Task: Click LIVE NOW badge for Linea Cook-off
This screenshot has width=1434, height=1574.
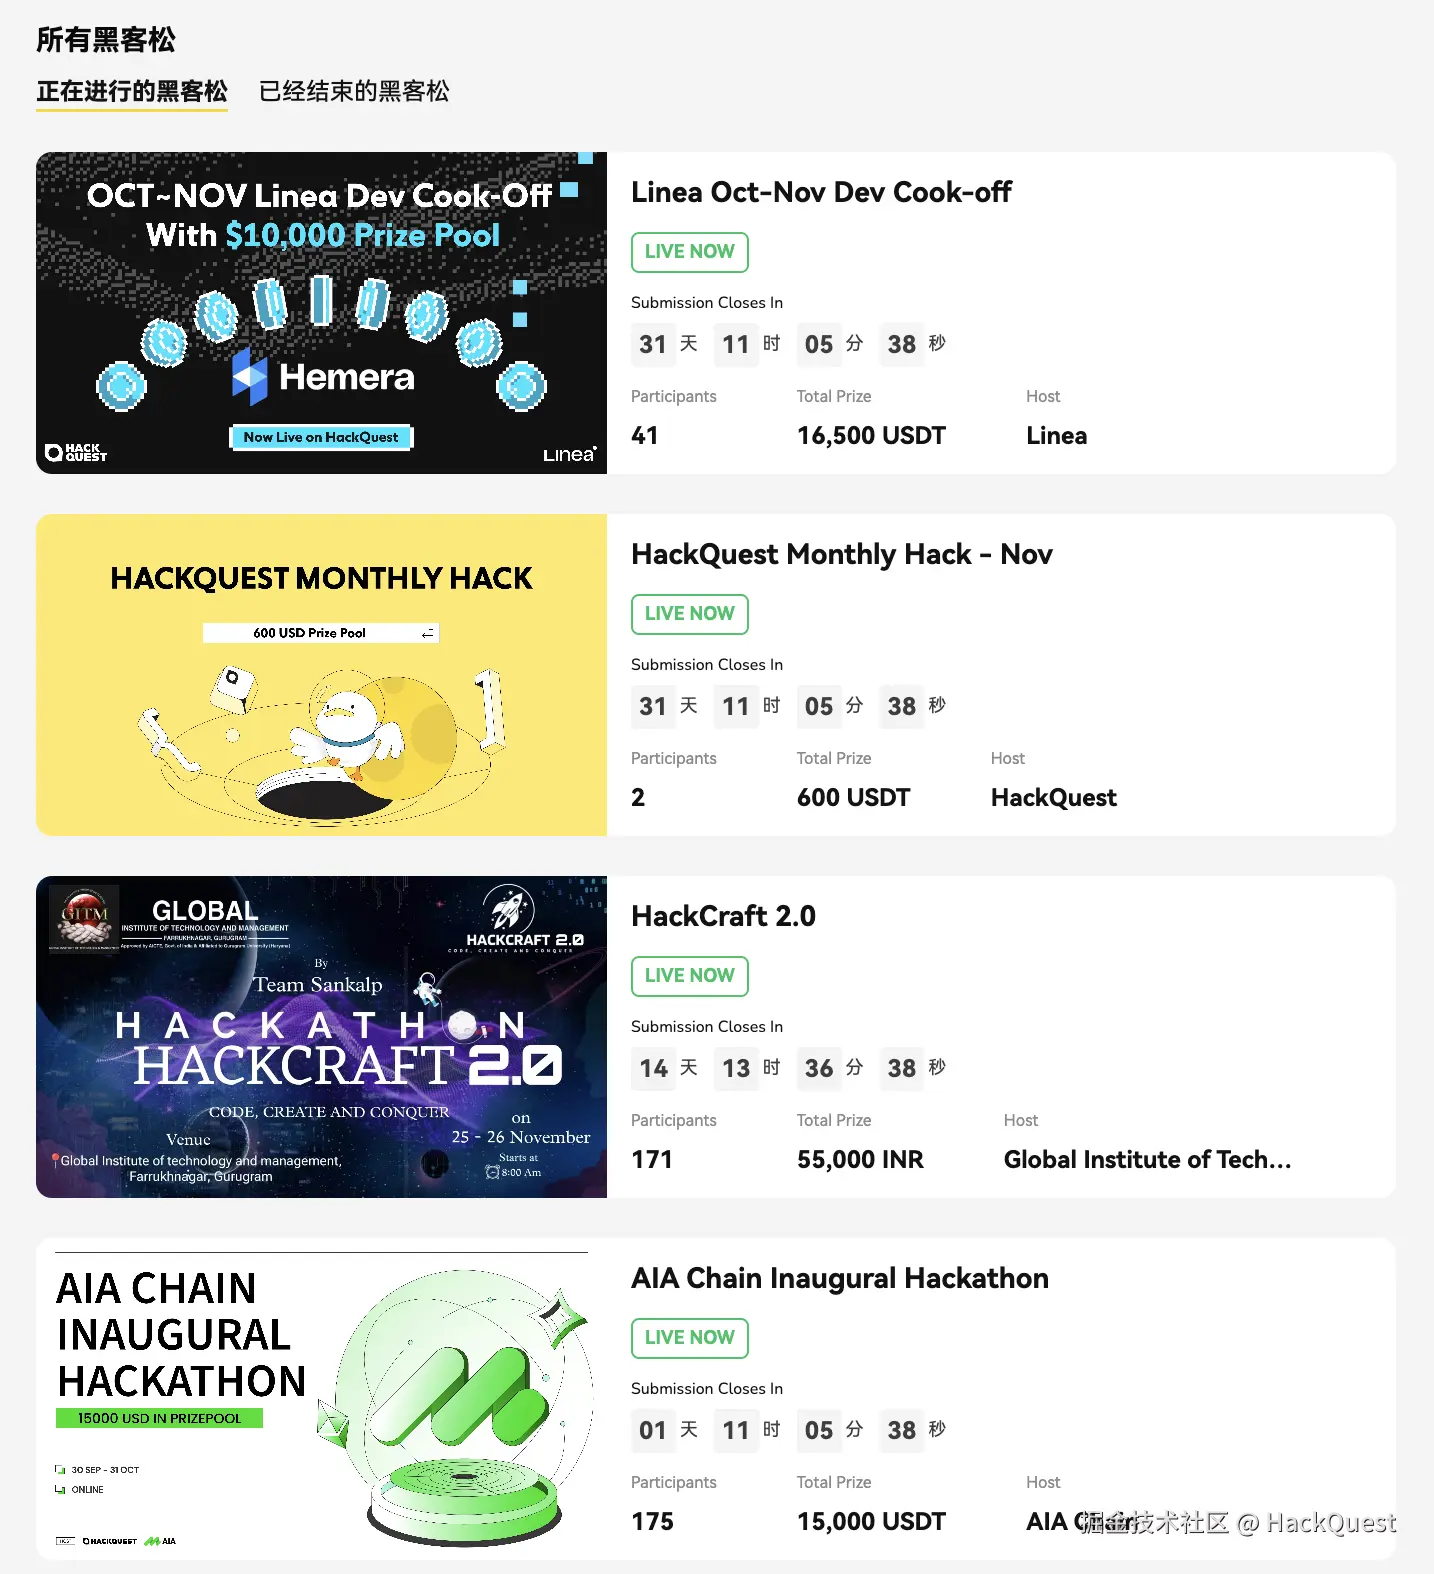Action: click(690, 252)
